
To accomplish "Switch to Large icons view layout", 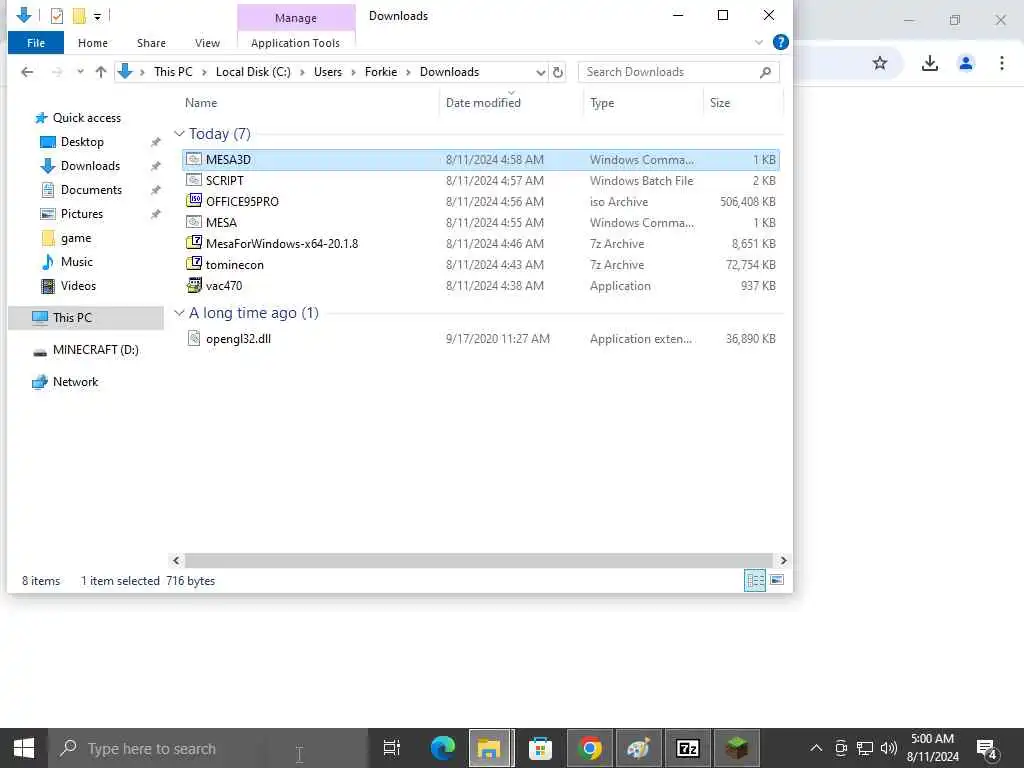I will click(776, 580).
